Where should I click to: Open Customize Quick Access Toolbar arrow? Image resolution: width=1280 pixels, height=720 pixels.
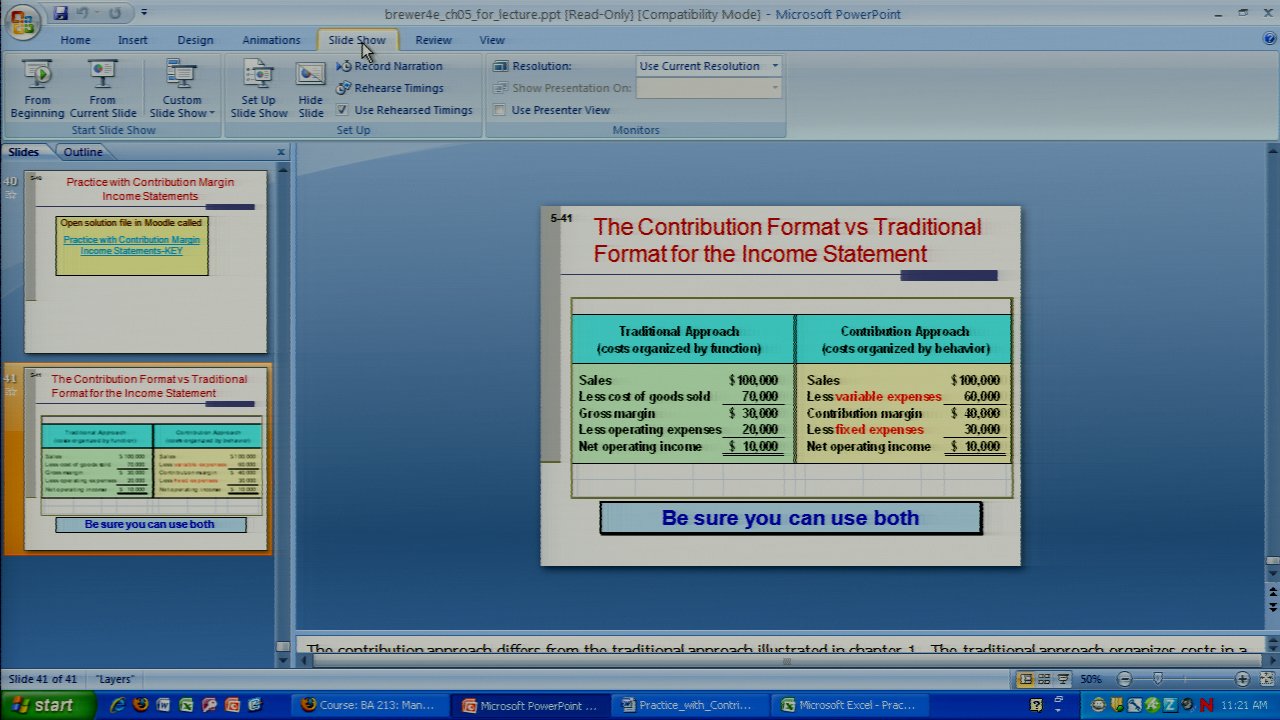(x=144, y=13)
